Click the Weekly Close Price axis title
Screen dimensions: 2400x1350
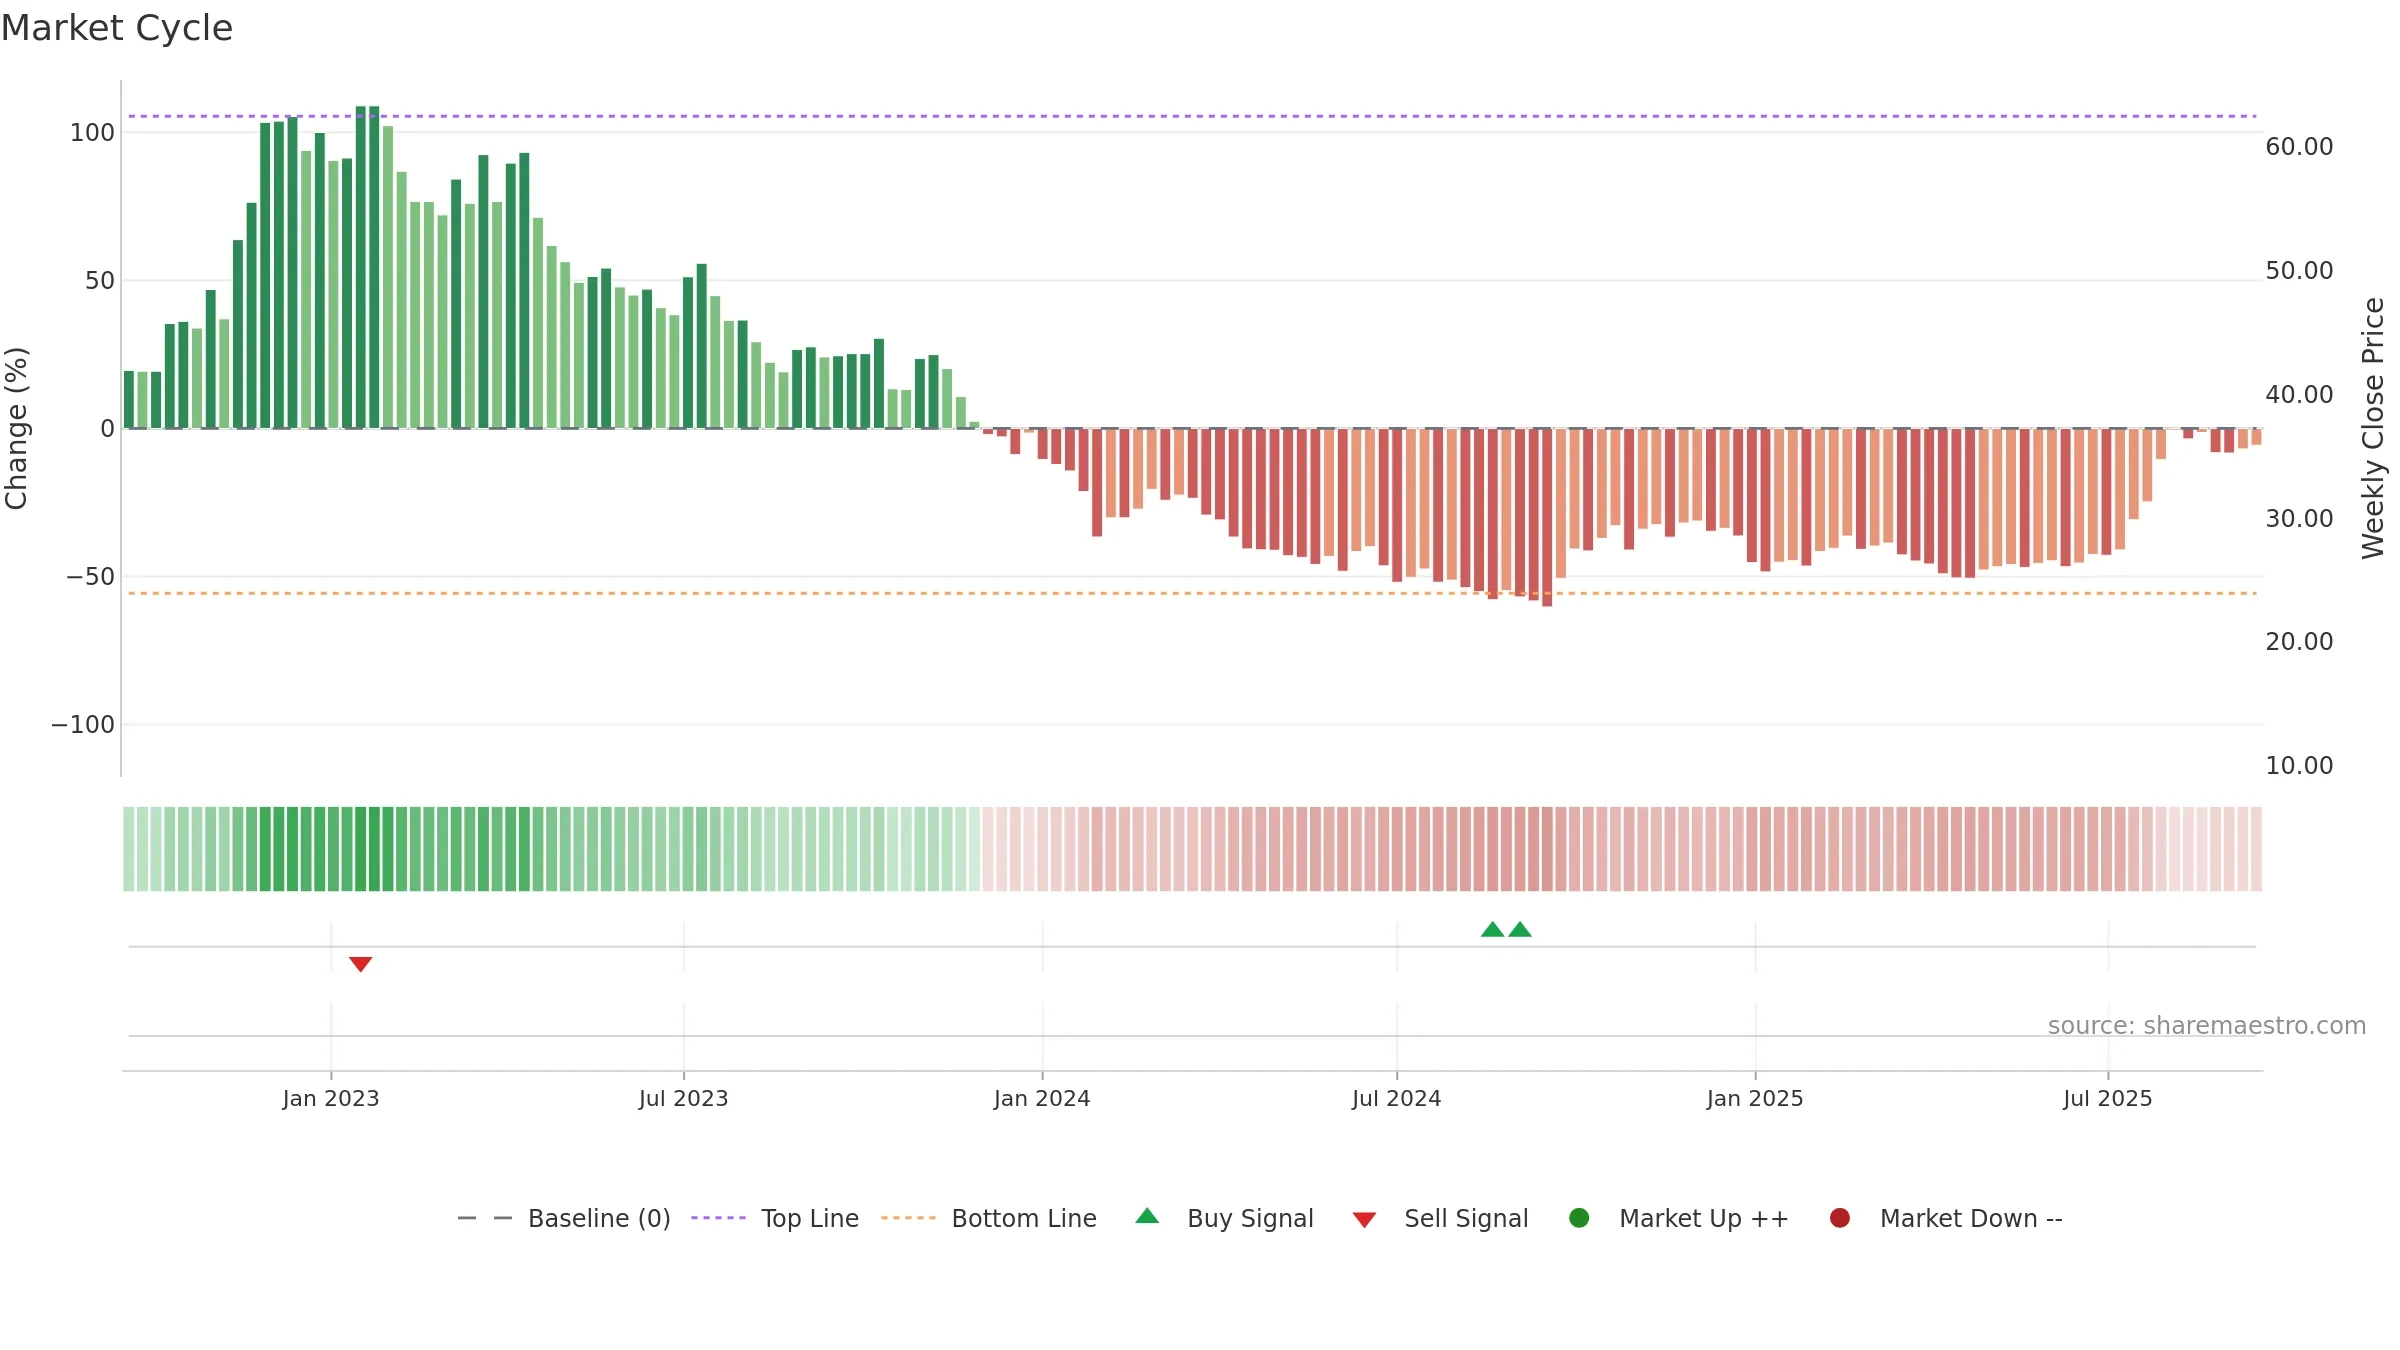2373,428
